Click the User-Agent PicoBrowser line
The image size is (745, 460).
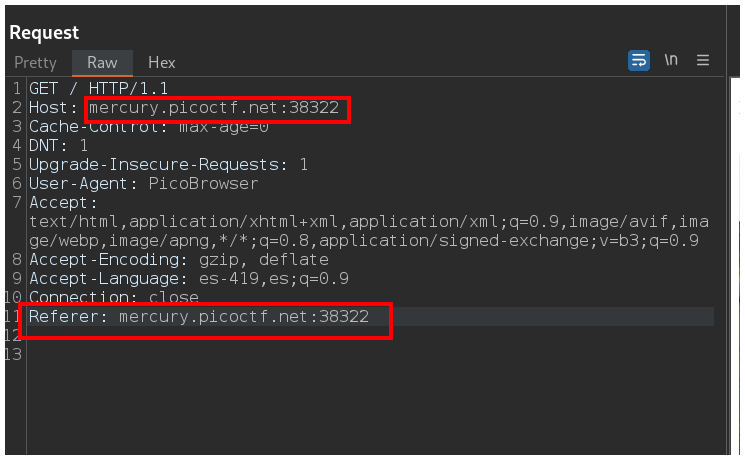point(143,183)
